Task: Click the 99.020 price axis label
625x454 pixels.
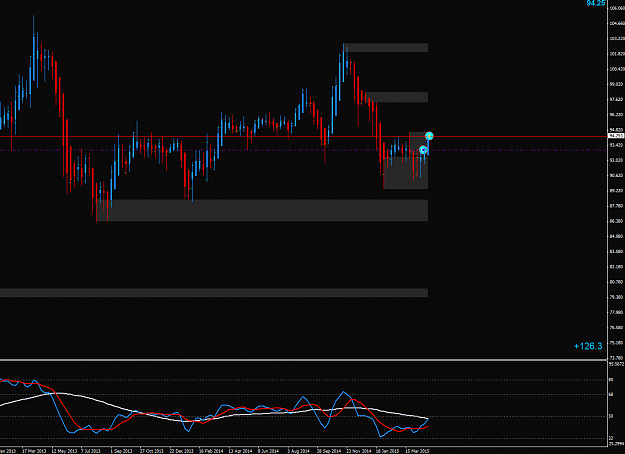Action: coord(616,84)
